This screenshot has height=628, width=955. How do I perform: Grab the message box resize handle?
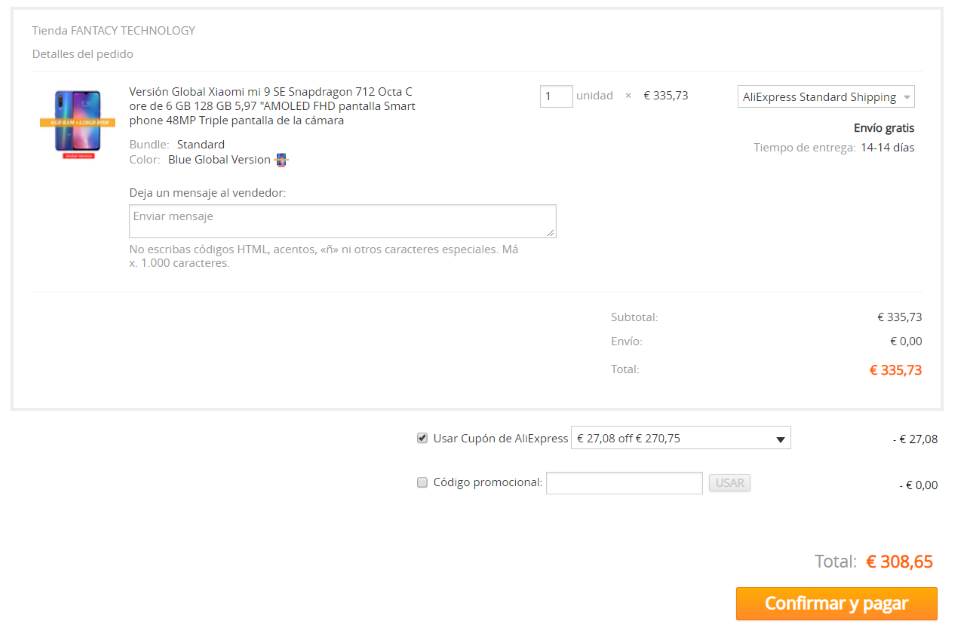(551, 233)
